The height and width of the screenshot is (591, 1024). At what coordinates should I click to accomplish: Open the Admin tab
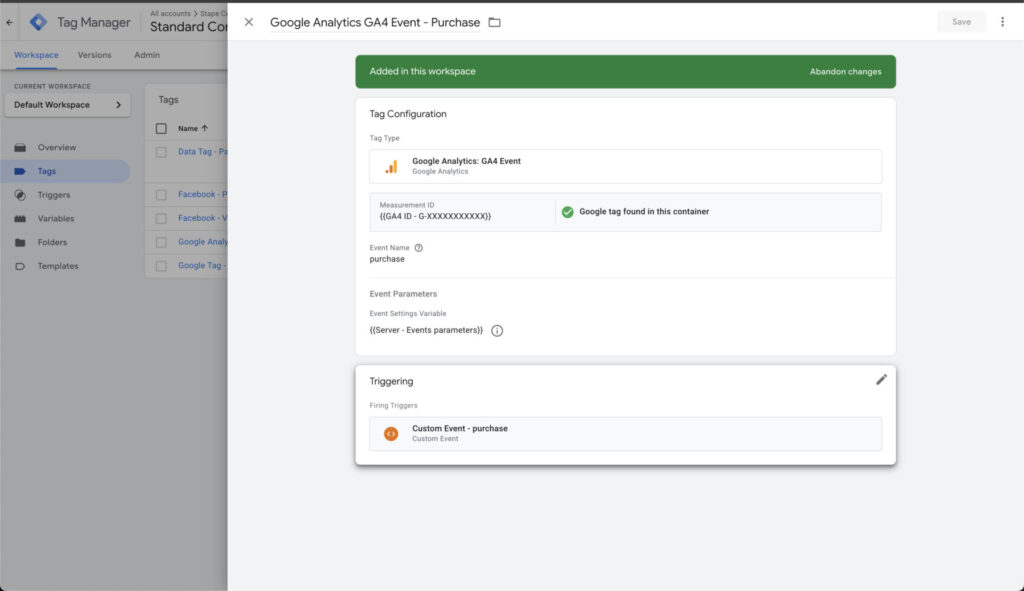[147, 55]
